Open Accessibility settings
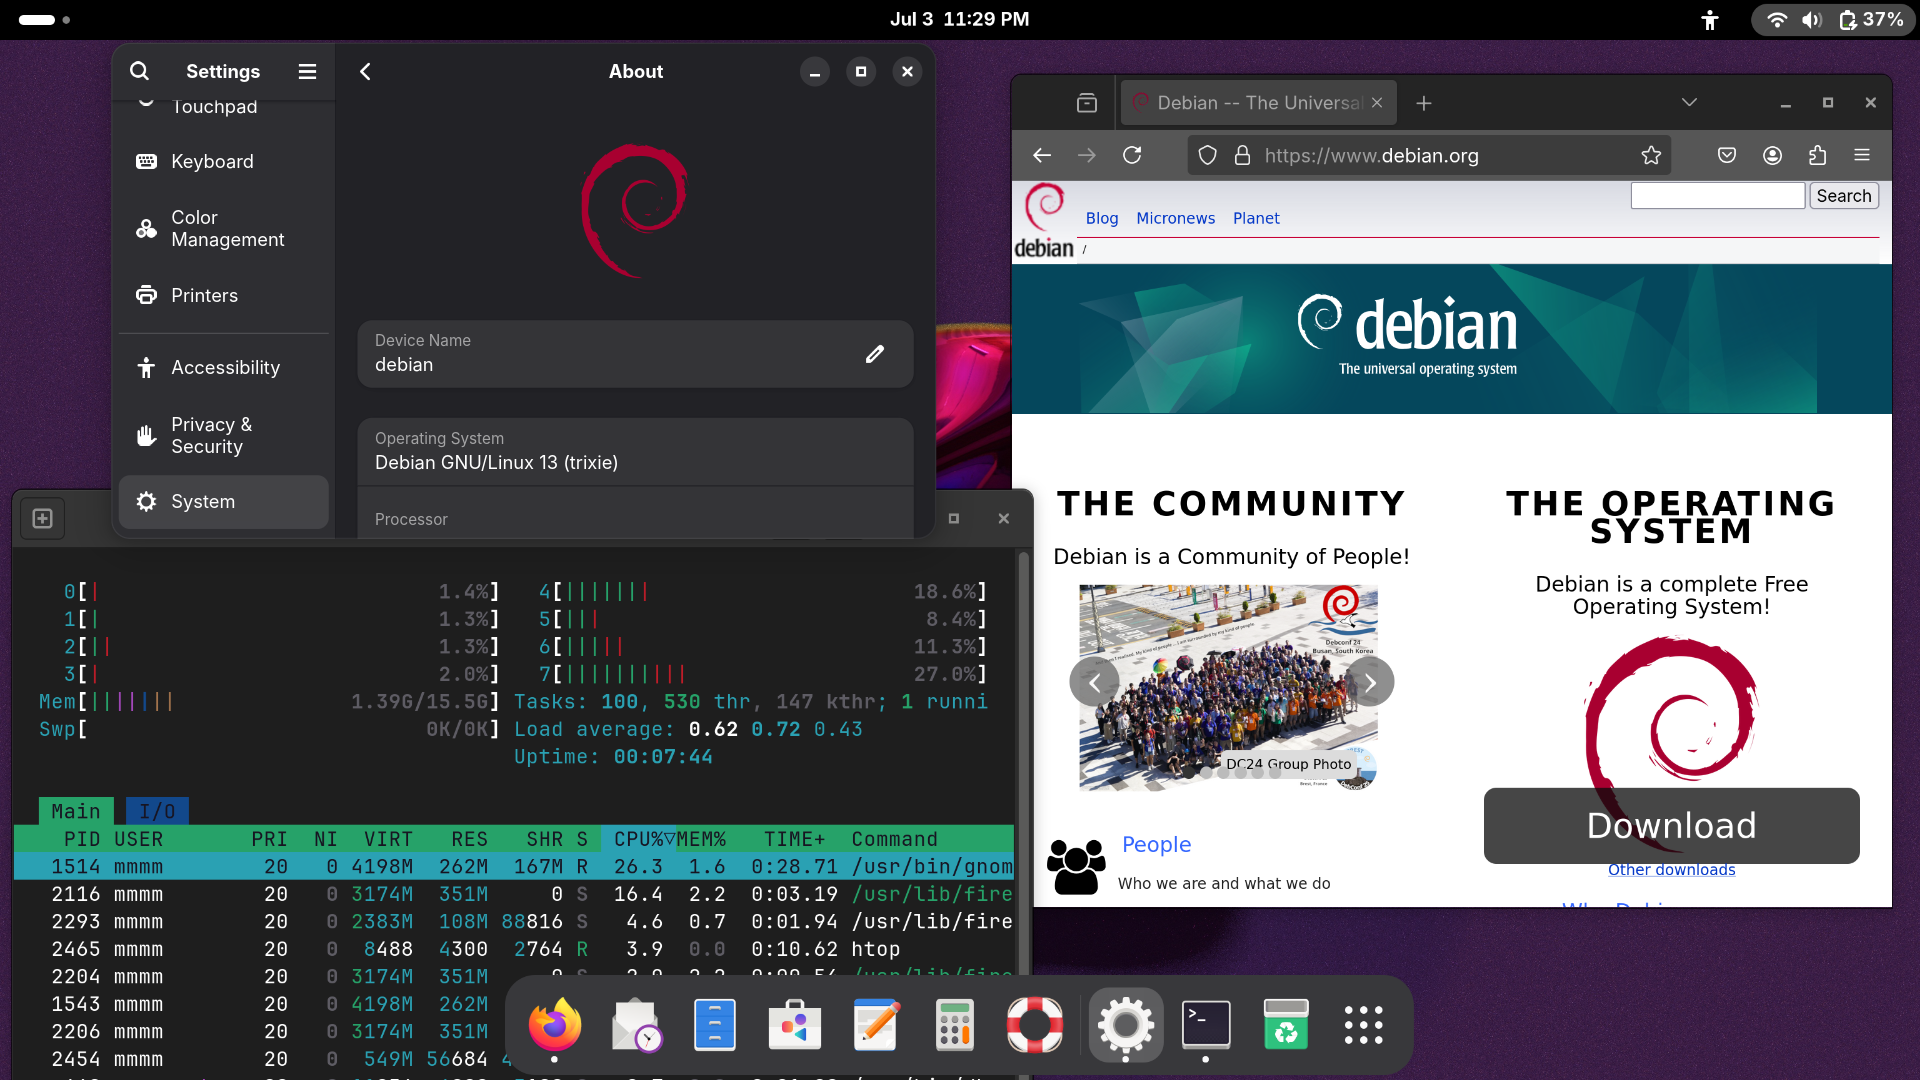 point(224,367)
